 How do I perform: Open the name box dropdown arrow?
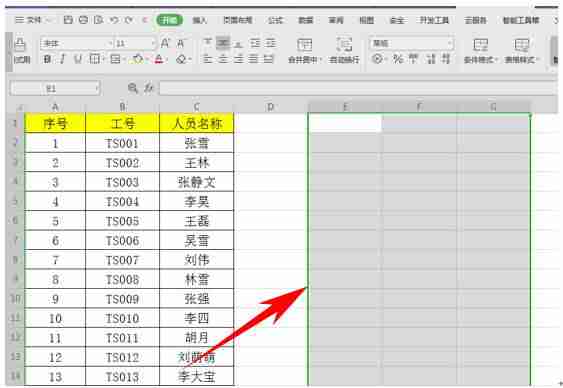(97, 88)
